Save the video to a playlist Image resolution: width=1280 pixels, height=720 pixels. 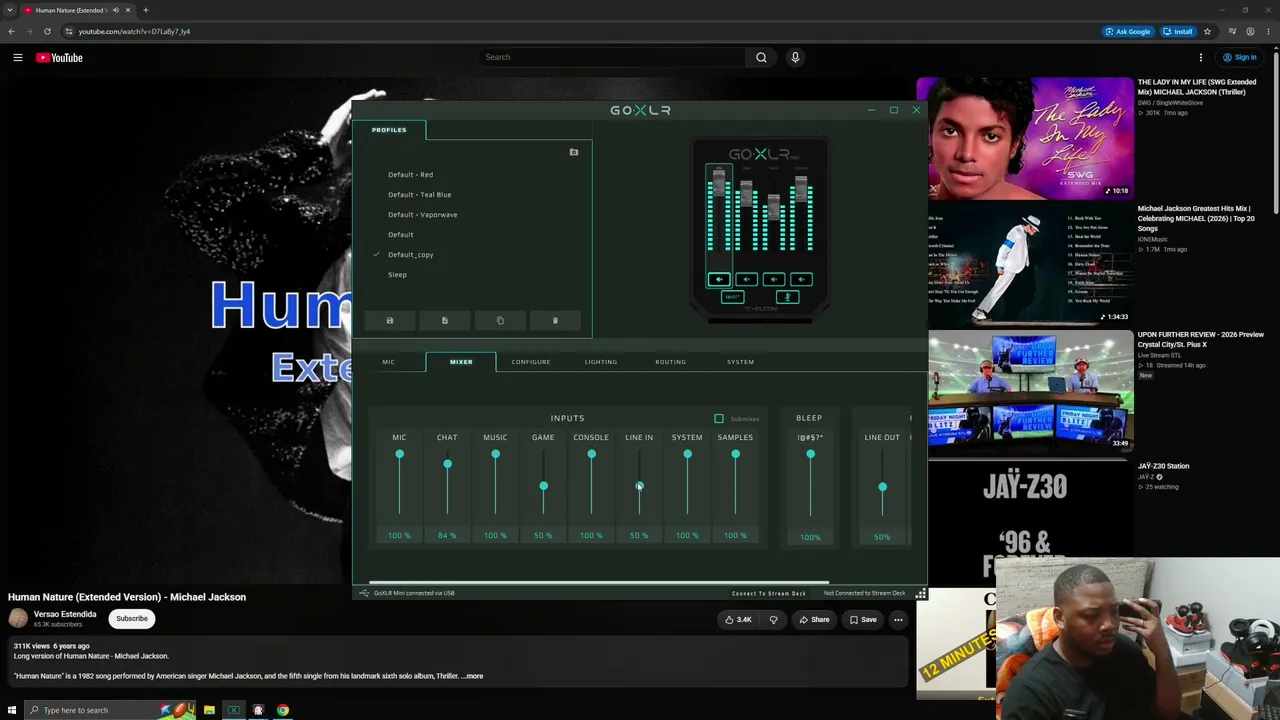863,620
